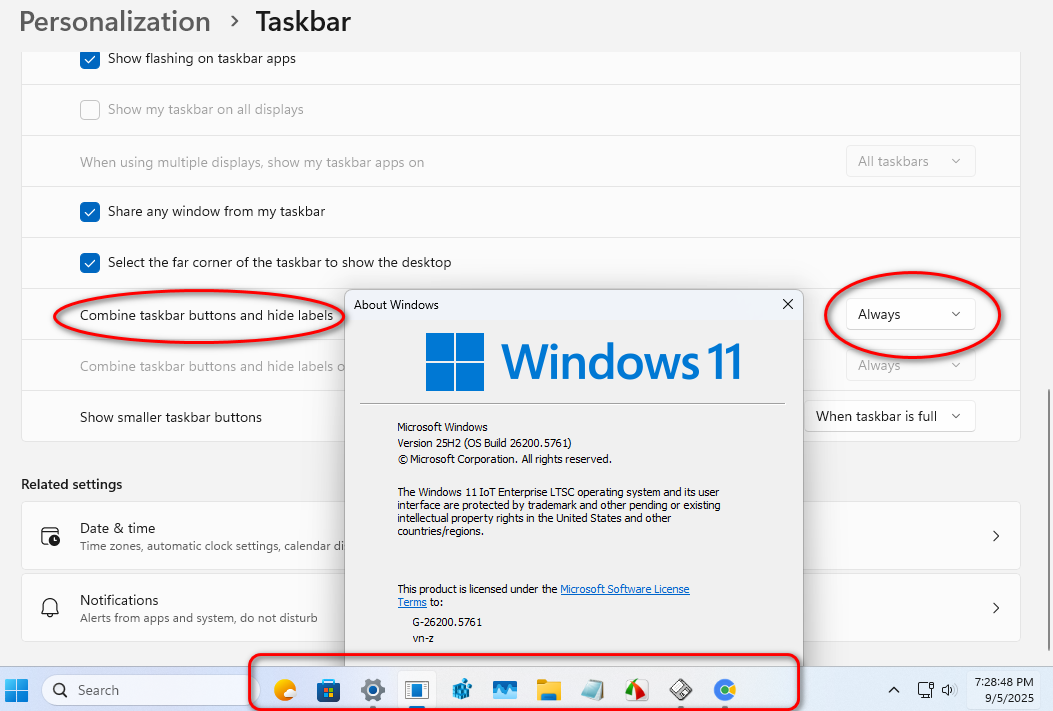Open the network status tray icon
The width and height of the screenshot is (1053, 711).
[x=925, y=690]
